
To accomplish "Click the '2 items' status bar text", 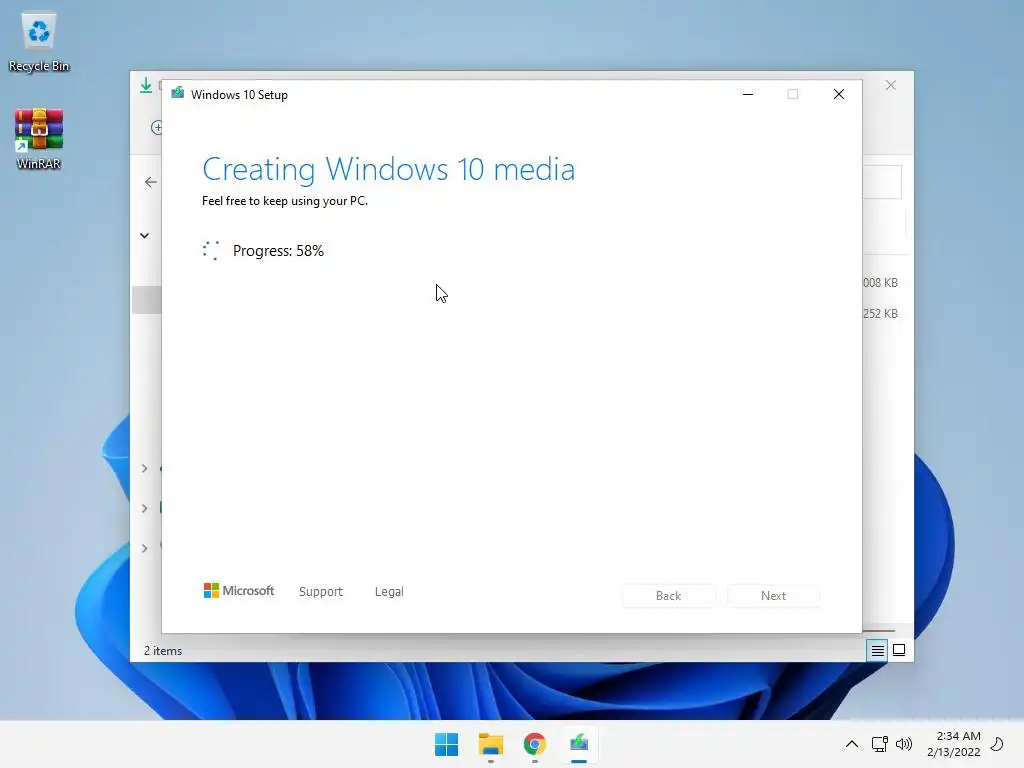I will (163, 650).
